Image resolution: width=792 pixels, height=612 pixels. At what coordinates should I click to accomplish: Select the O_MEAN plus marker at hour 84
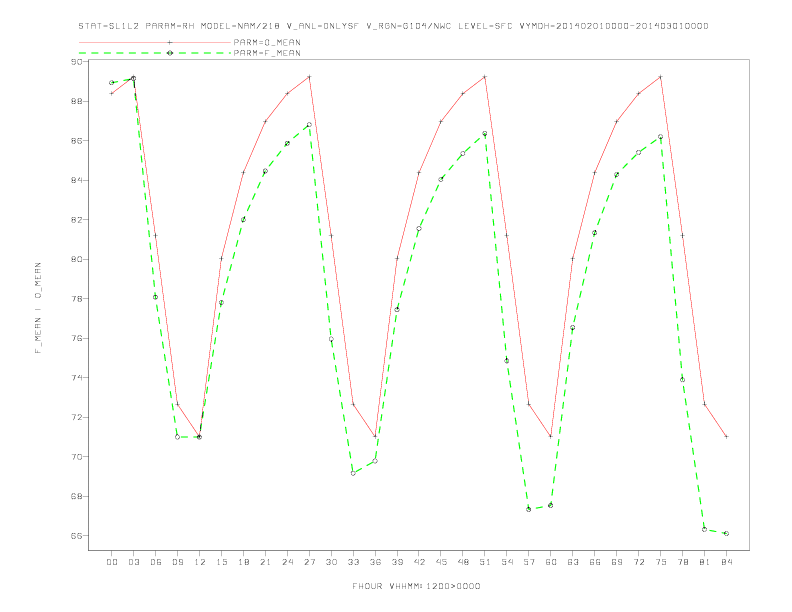(726, 436)
